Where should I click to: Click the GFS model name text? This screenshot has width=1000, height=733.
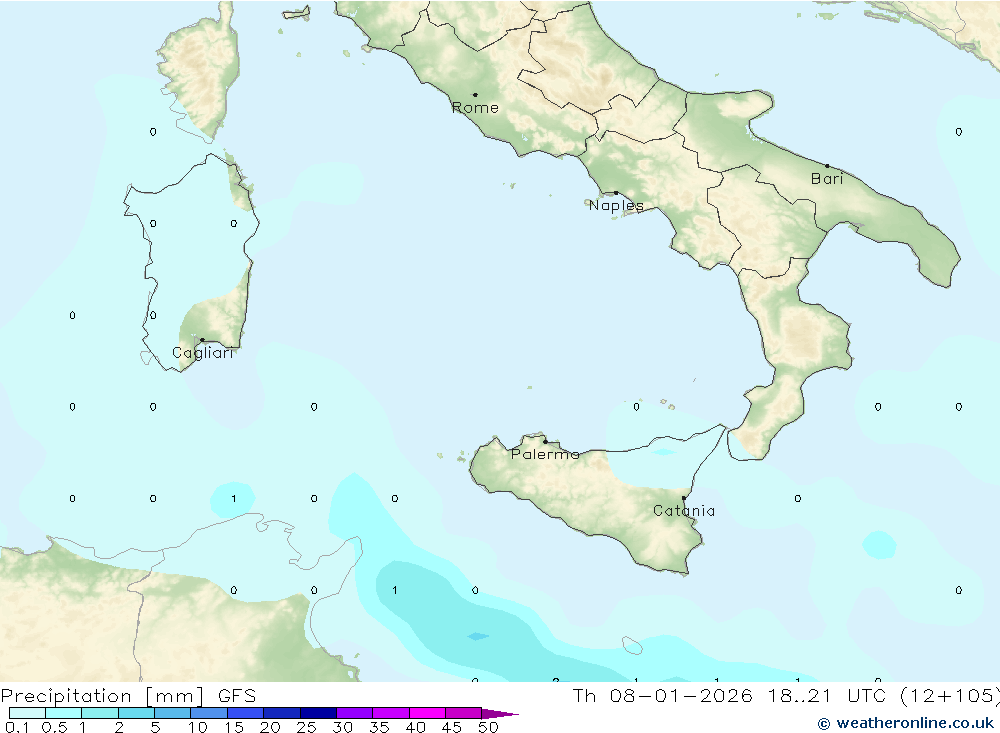(237, 696)
